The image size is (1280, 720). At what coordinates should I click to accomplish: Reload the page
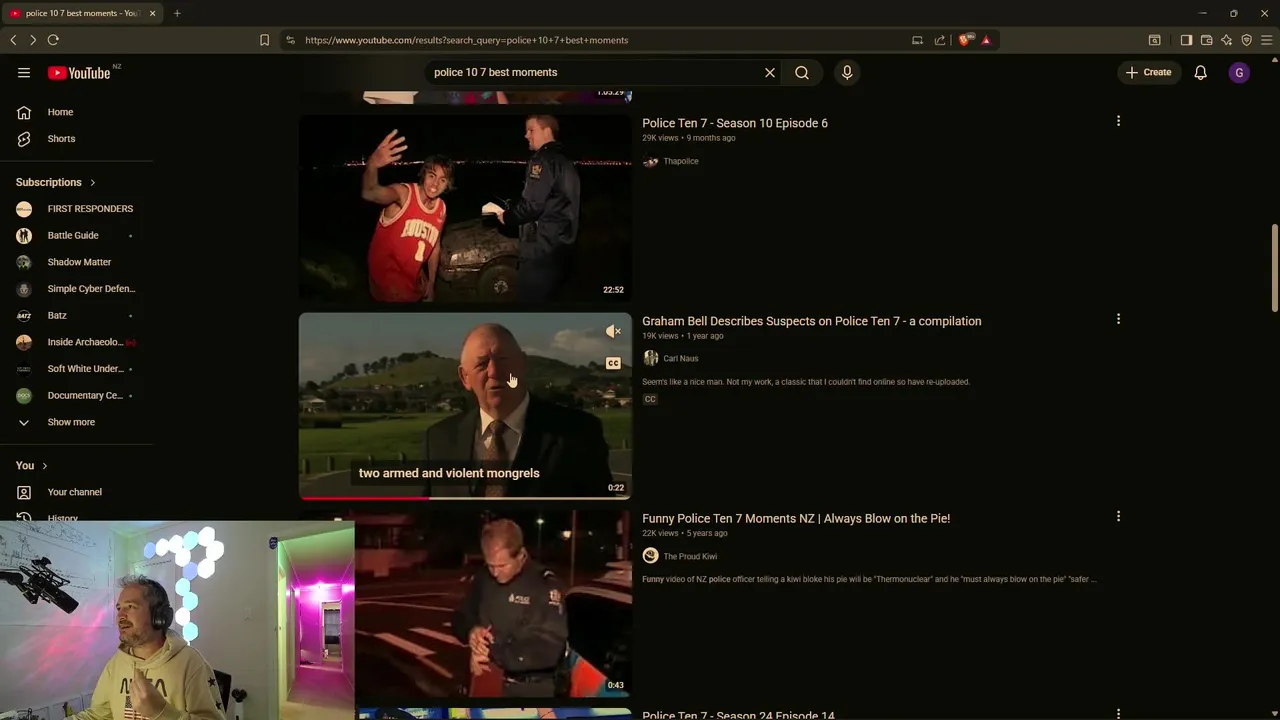point(53,40)
